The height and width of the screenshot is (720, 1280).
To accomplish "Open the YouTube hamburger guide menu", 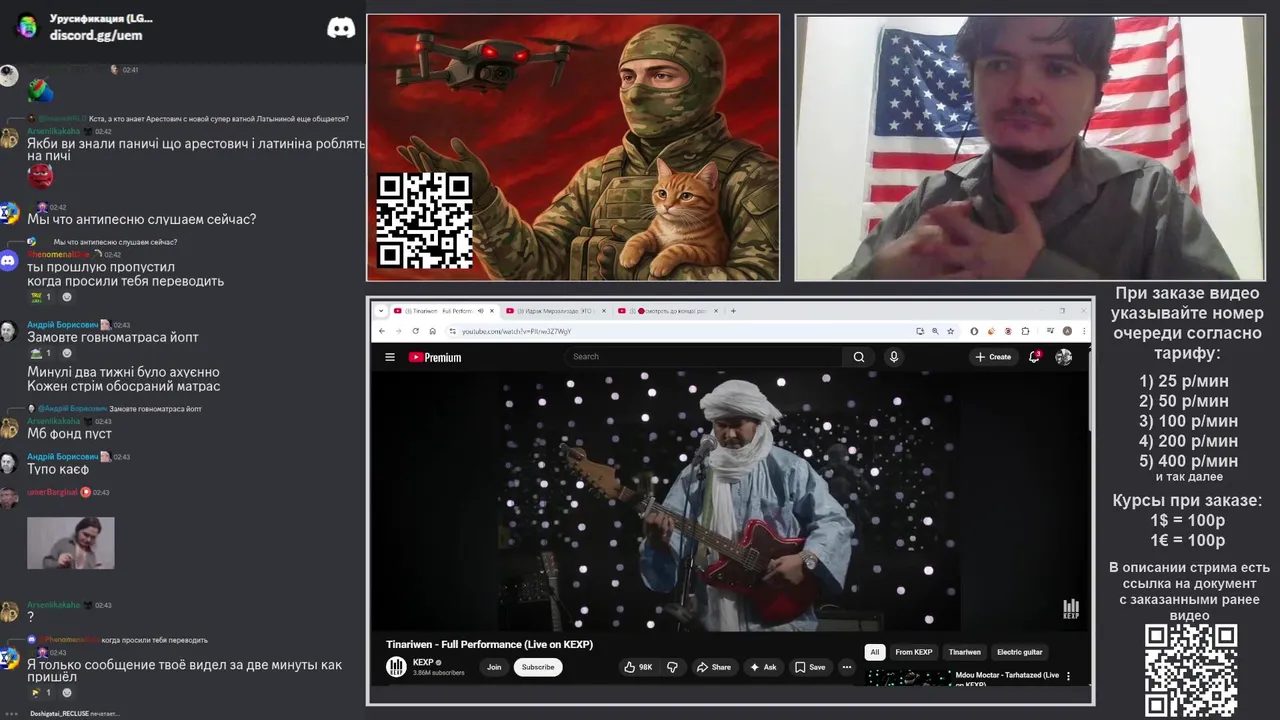I will [390, 357].
